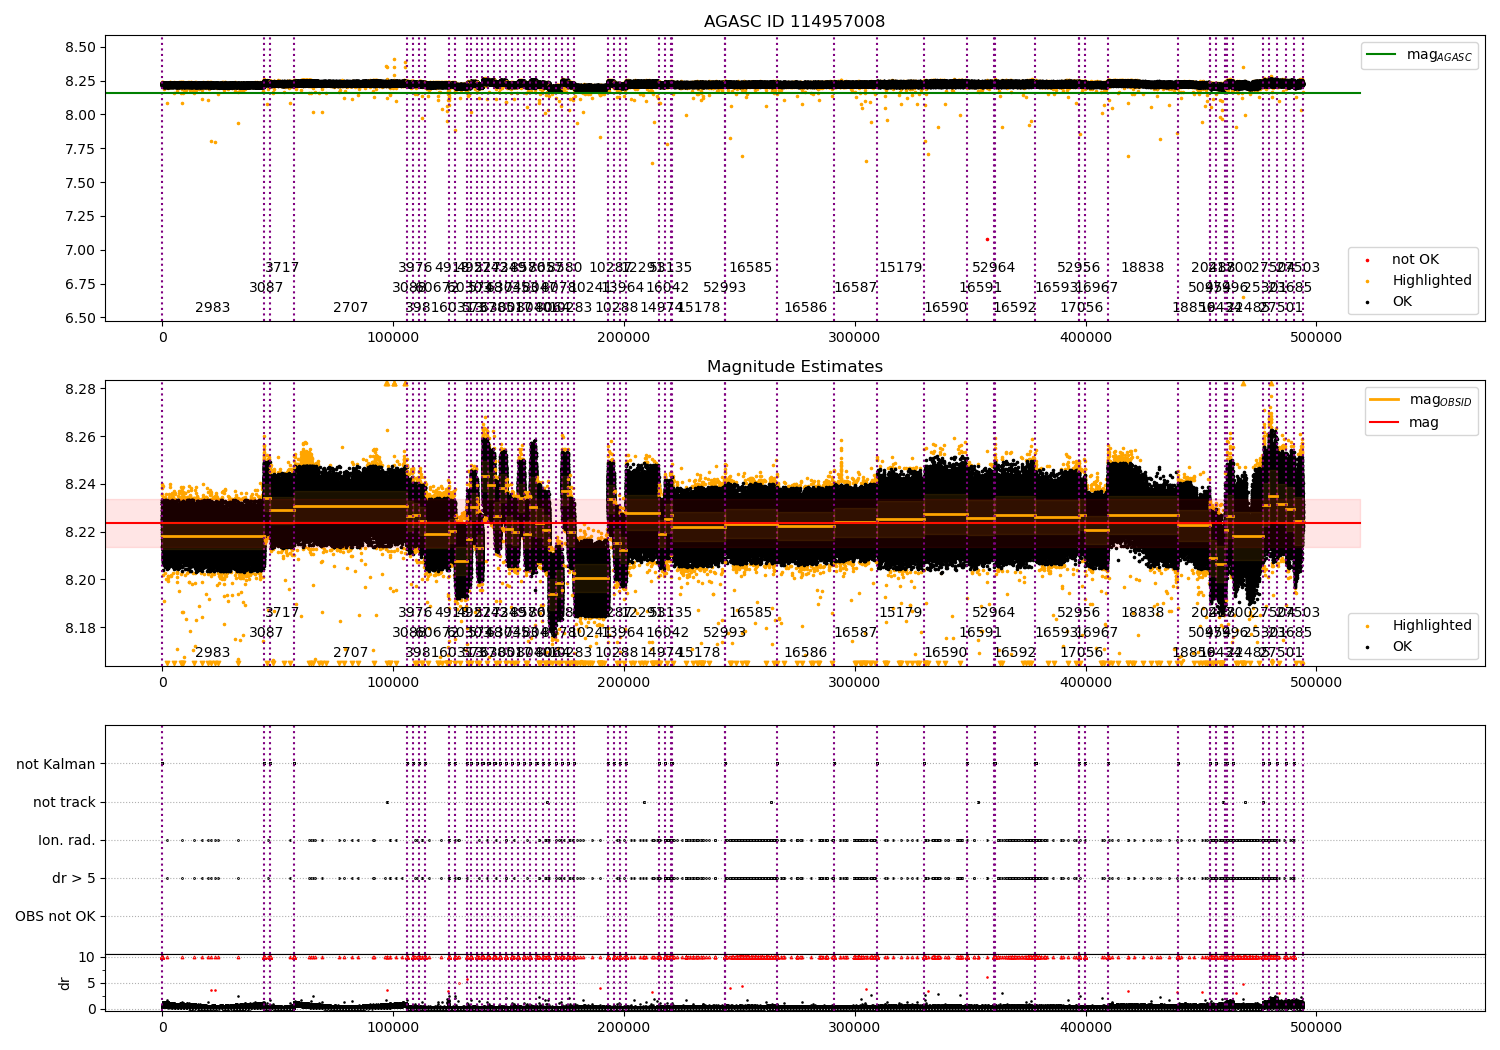Click OBSID label '16585' in top plot

(751, 268)
